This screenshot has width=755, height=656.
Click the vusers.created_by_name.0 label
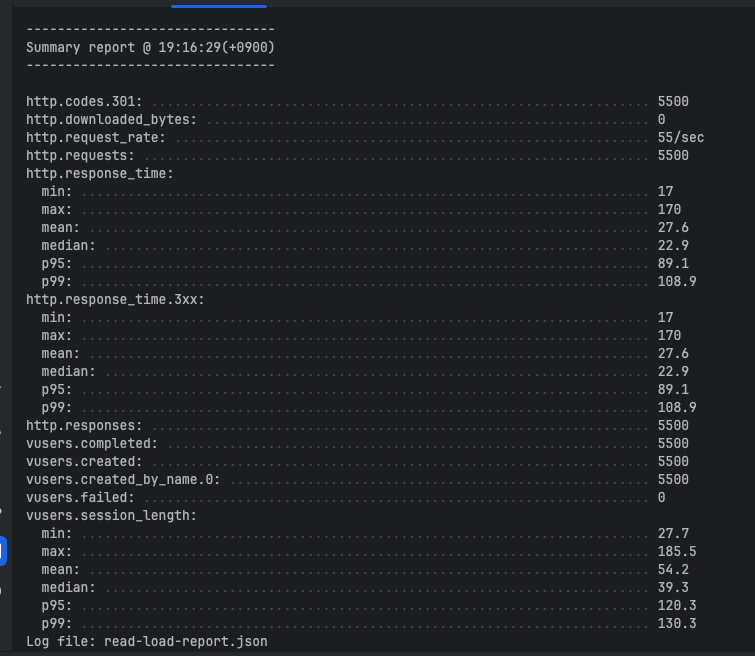click(123, 480)
